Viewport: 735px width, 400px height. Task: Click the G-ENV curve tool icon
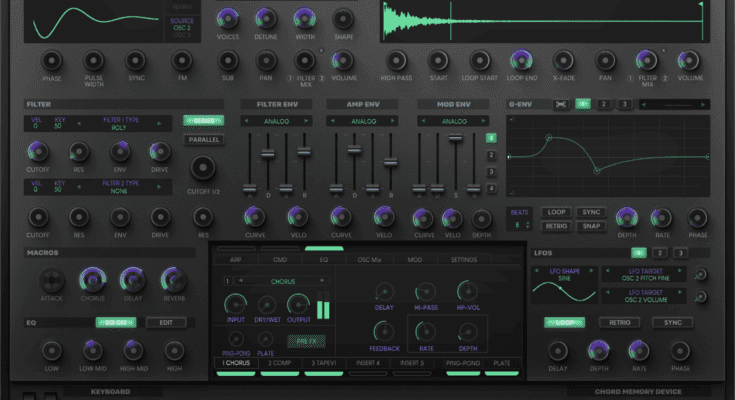click(x=561, y=104)
